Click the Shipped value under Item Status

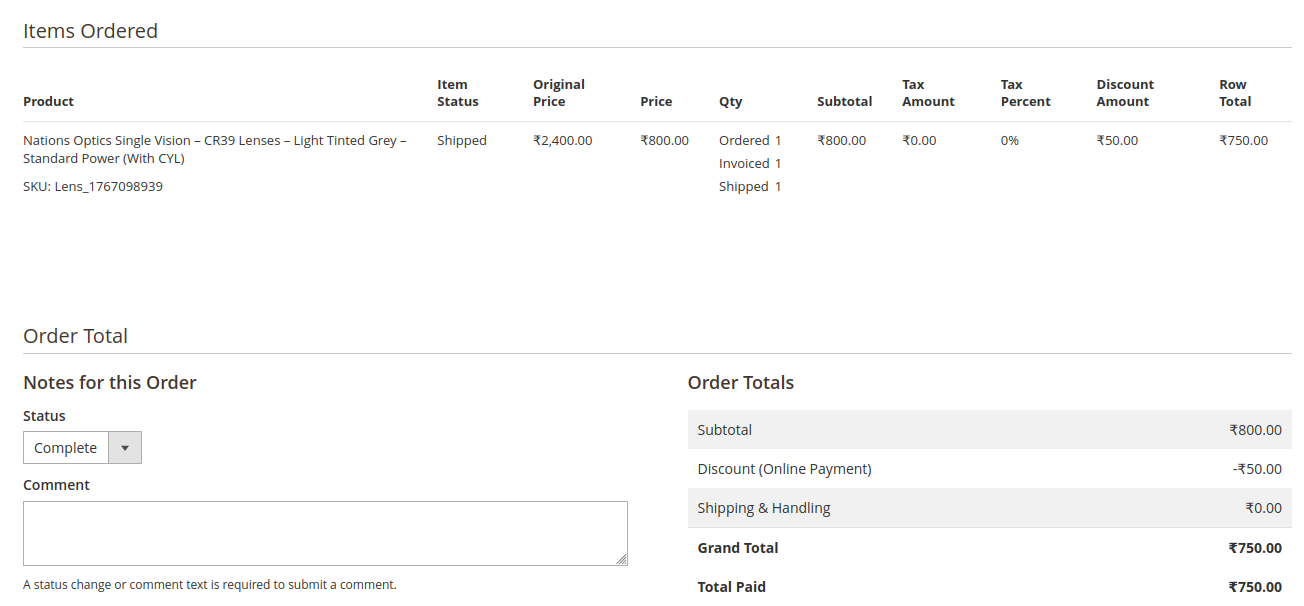(x=461, y=140)
